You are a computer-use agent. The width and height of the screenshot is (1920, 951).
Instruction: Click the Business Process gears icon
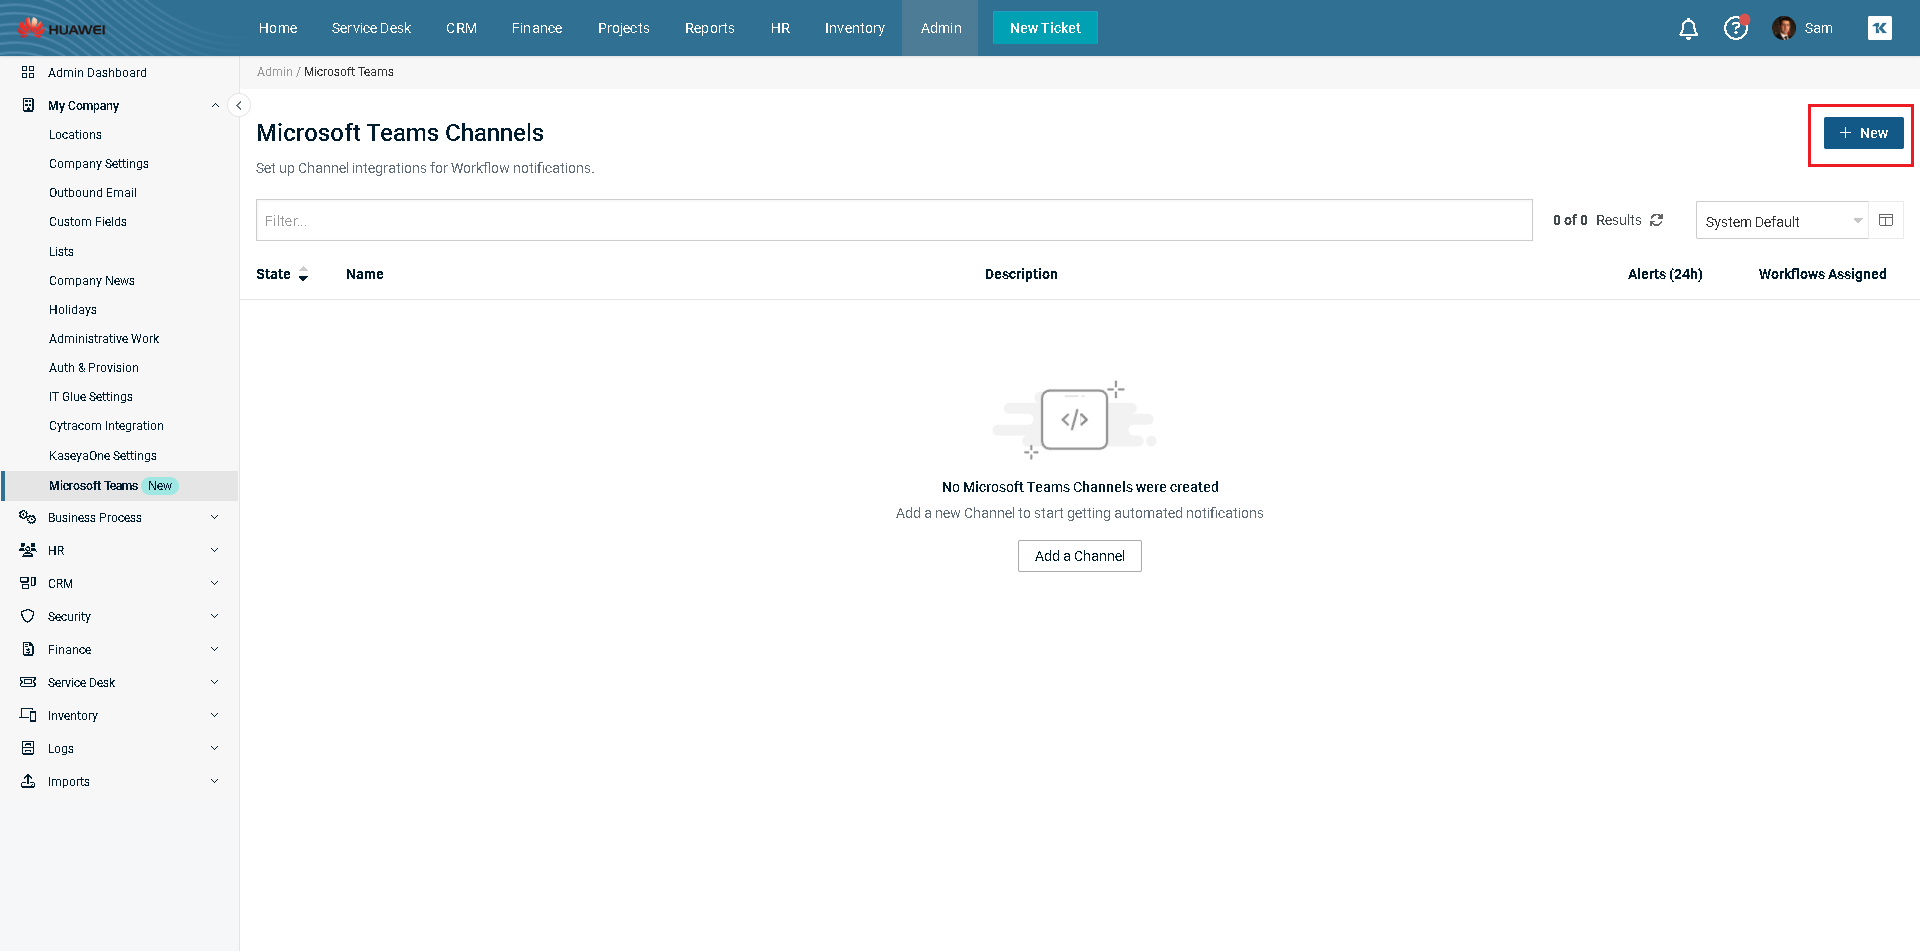point(28,517)
